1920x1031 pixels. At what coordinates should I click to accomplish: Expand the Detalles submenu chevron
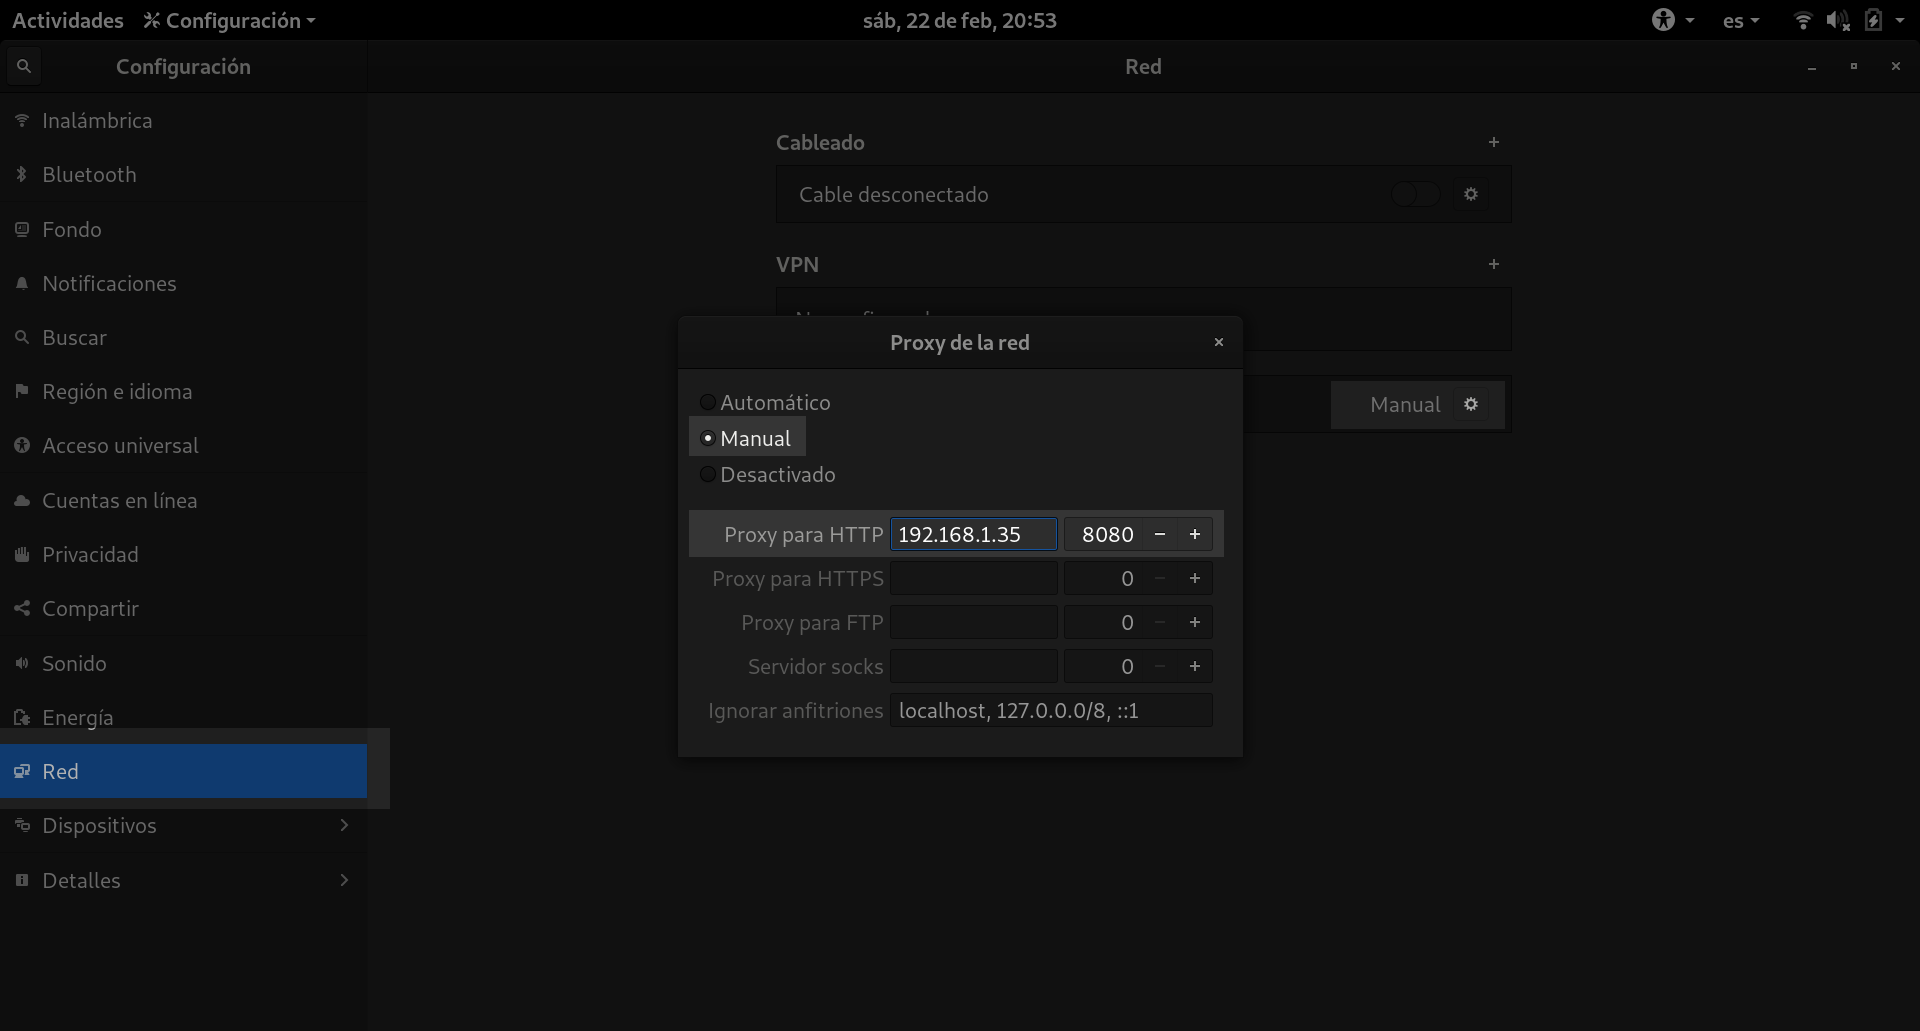tap(344, 880)
